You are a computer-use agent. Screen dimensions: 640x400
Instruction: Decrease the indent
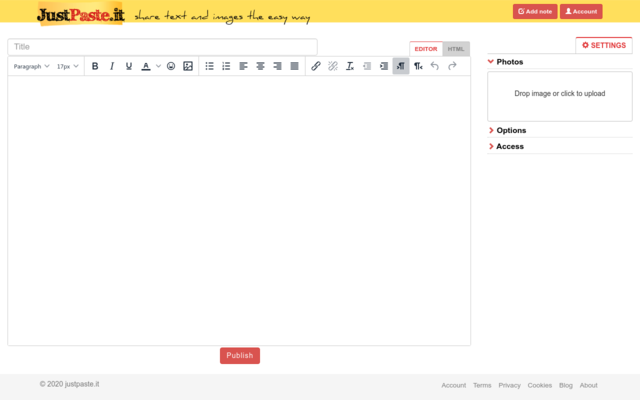click(367, 66)
